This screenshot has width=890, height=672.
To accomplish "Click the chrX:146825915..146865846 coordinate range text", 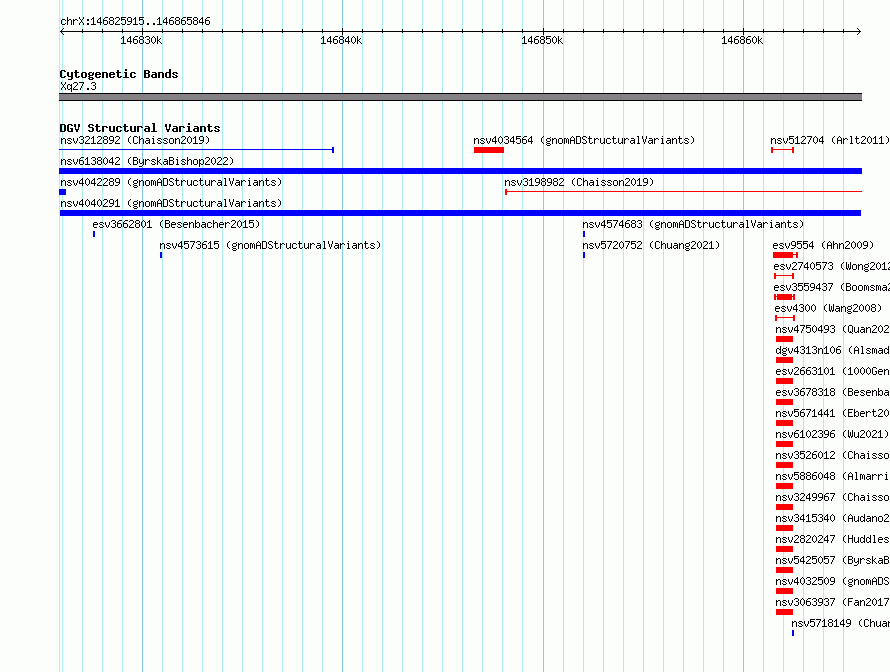I will [135, 21].
